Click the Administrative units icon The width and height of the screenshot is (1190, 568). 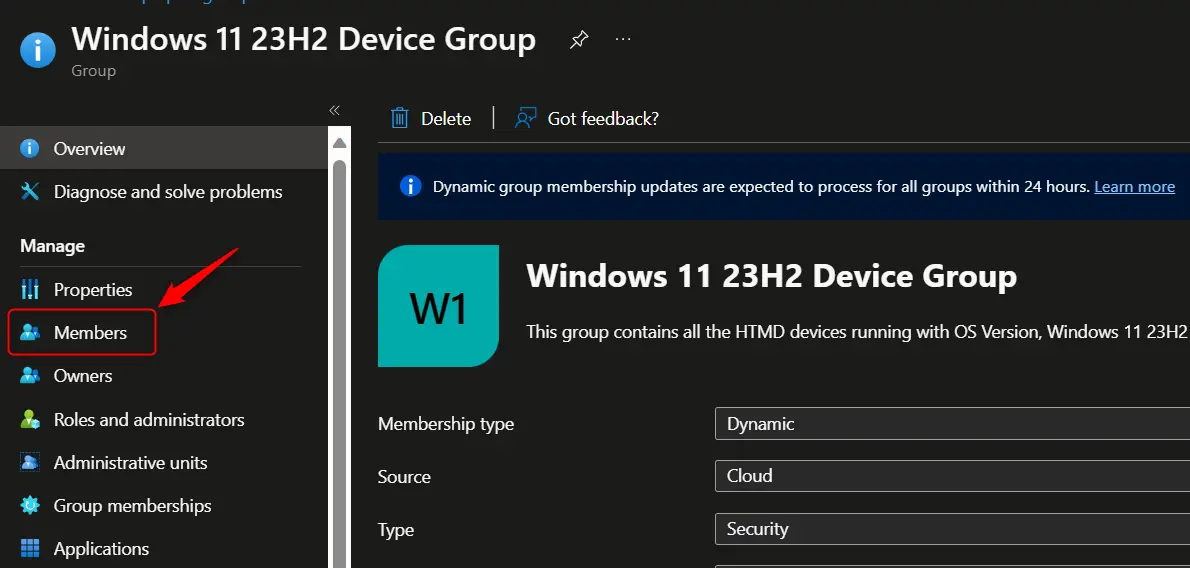pyautogui.click(x=30, y=462)
